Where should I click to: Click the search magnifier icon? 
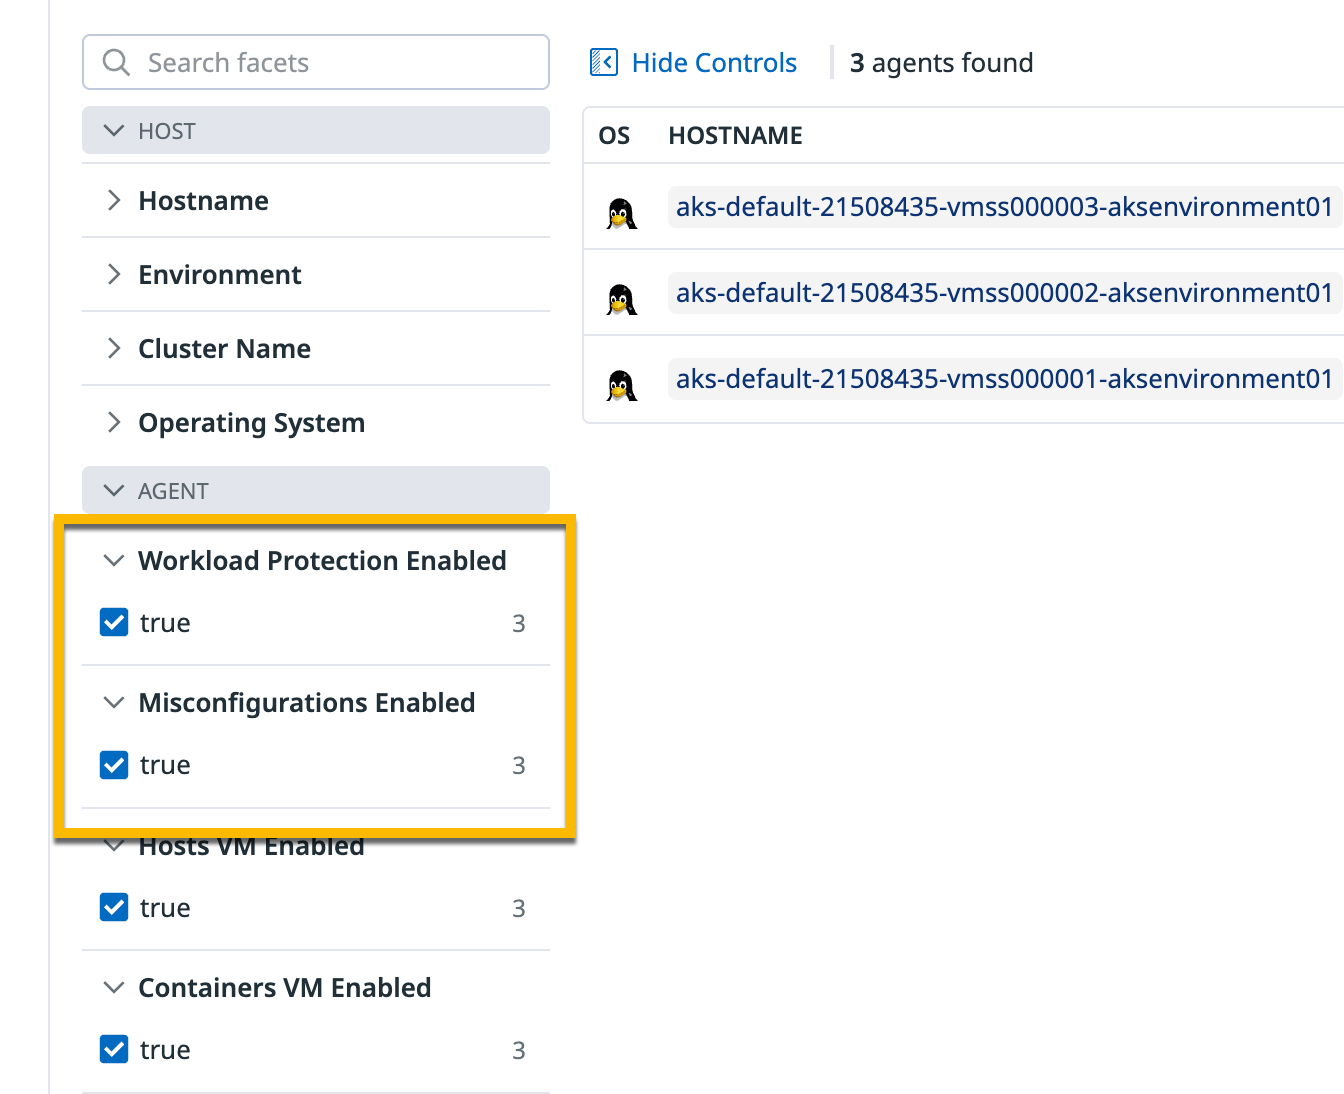click(116, 62)
